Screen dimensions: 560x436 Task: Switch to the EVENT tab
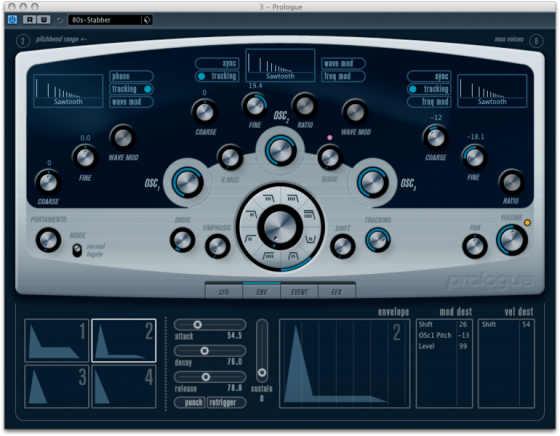coord(299,292)
